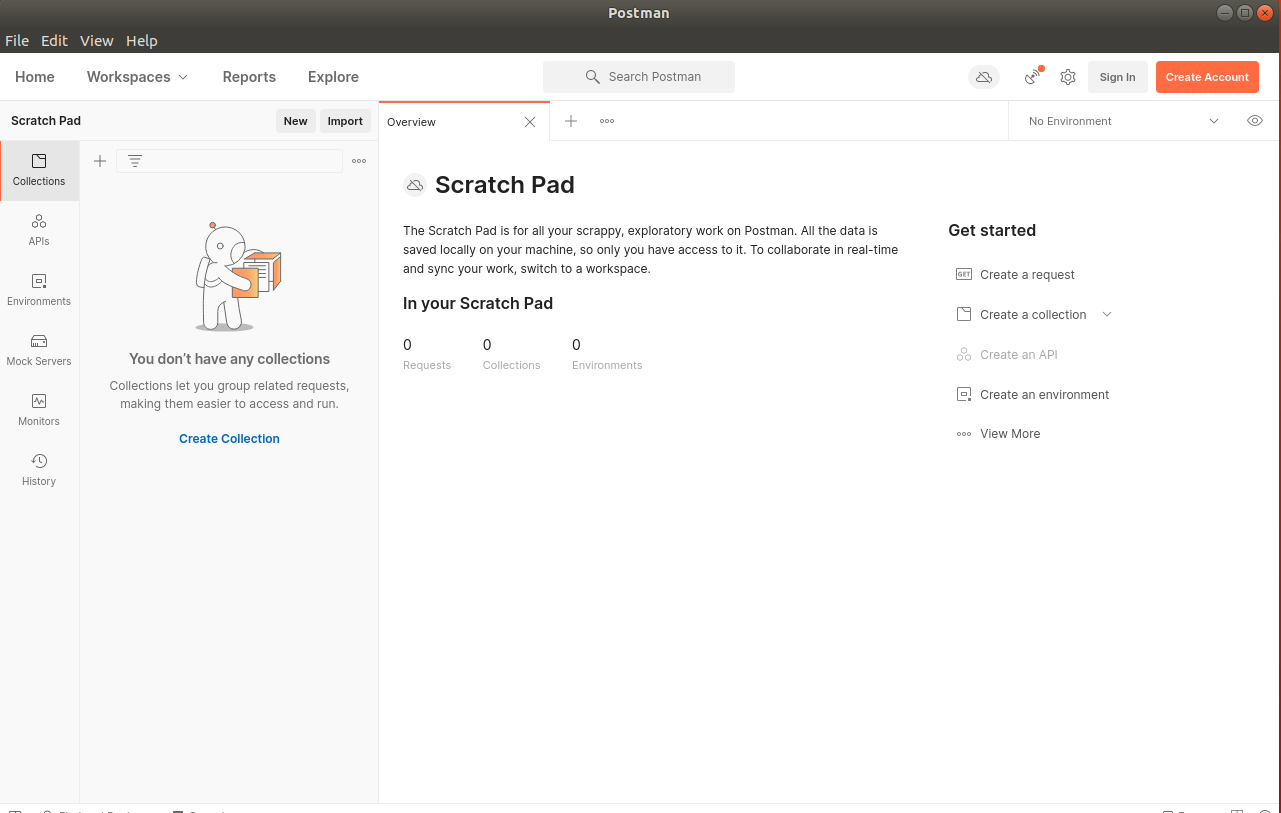Open the Monitors sidebar panel
Screen dimensions: 1281x813
(x=39, y=410)
